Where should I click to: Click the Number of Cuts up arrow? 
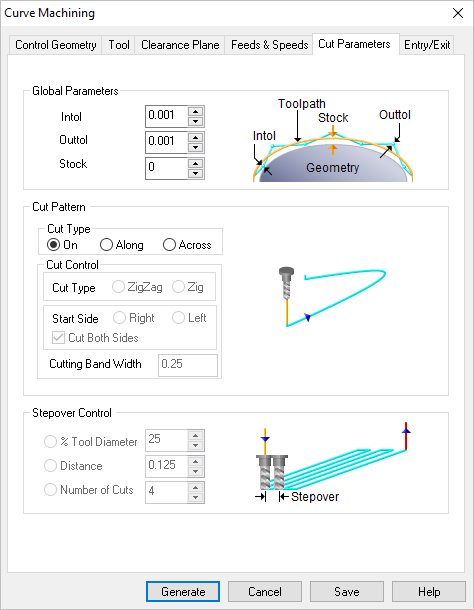pyautogui.click(x=195, y=488)
